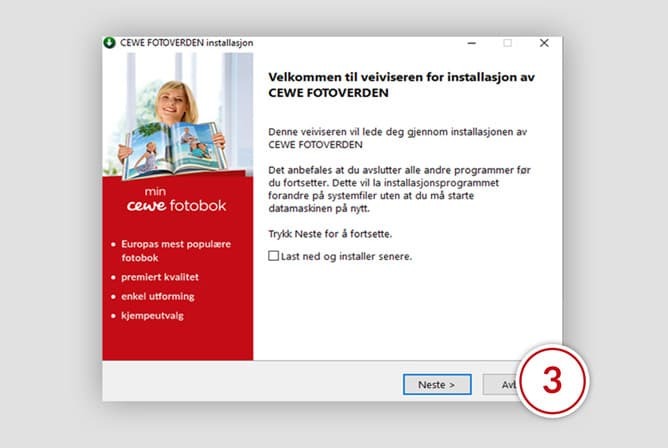Screen dimensions: 668x448
Task: Minimize the CEWE FOTOVERDEN installer window
Action: tap(472, 43)
